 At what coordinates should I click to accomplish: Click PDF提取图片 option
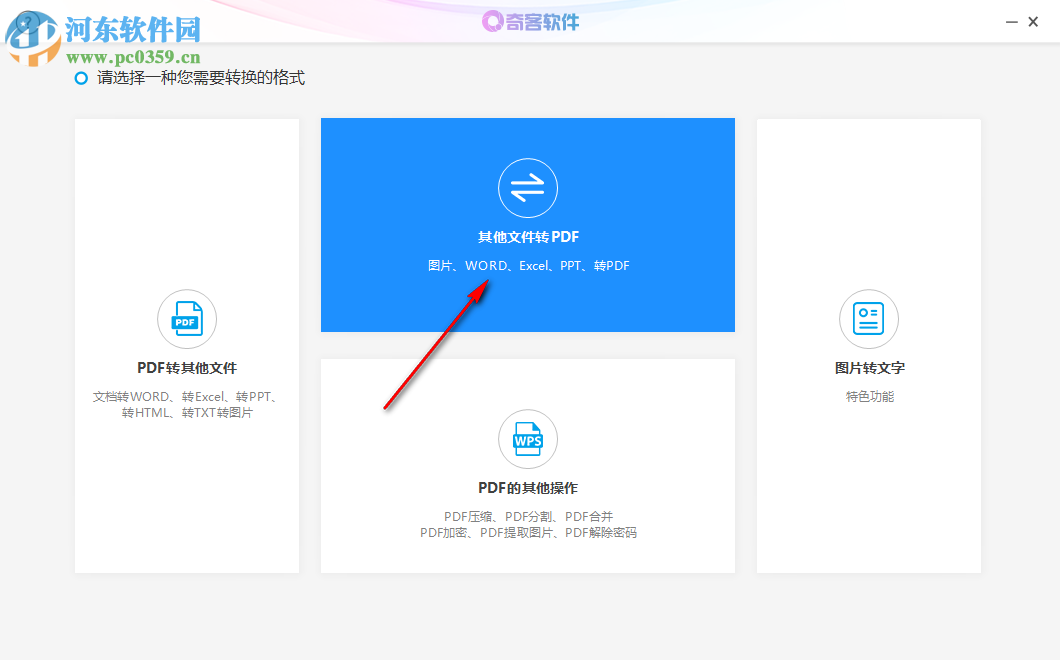518,532
